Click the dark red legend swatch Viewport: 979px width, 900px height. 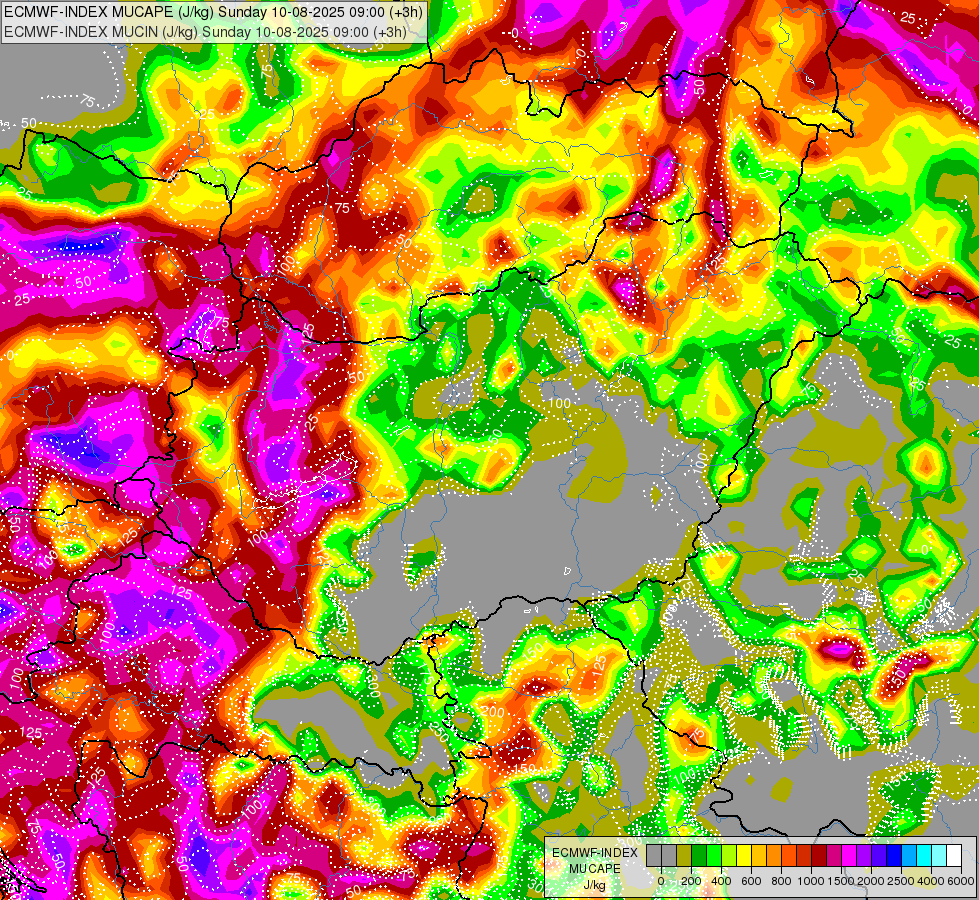819,855
